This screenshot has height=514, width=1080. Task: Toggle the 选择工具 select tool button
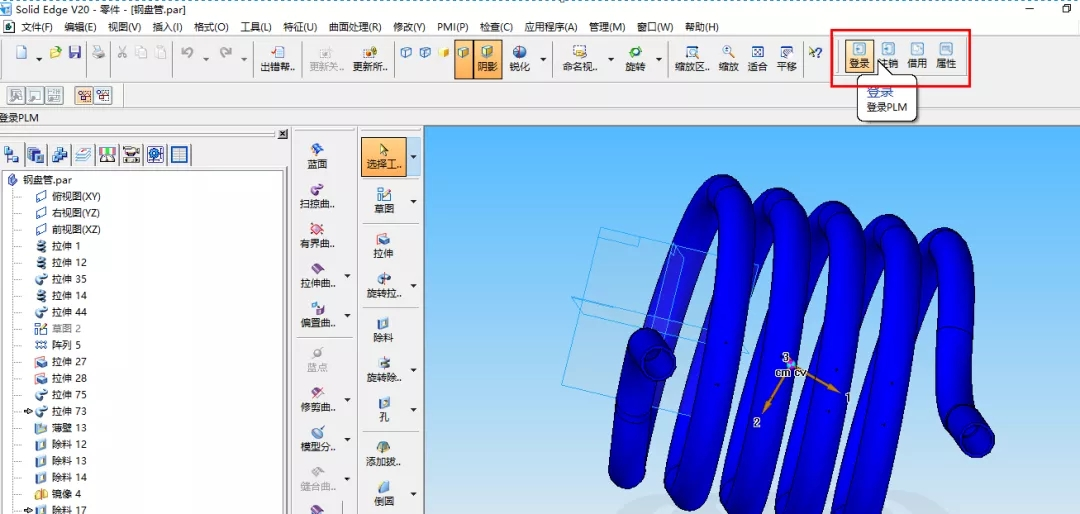[383, 155]
